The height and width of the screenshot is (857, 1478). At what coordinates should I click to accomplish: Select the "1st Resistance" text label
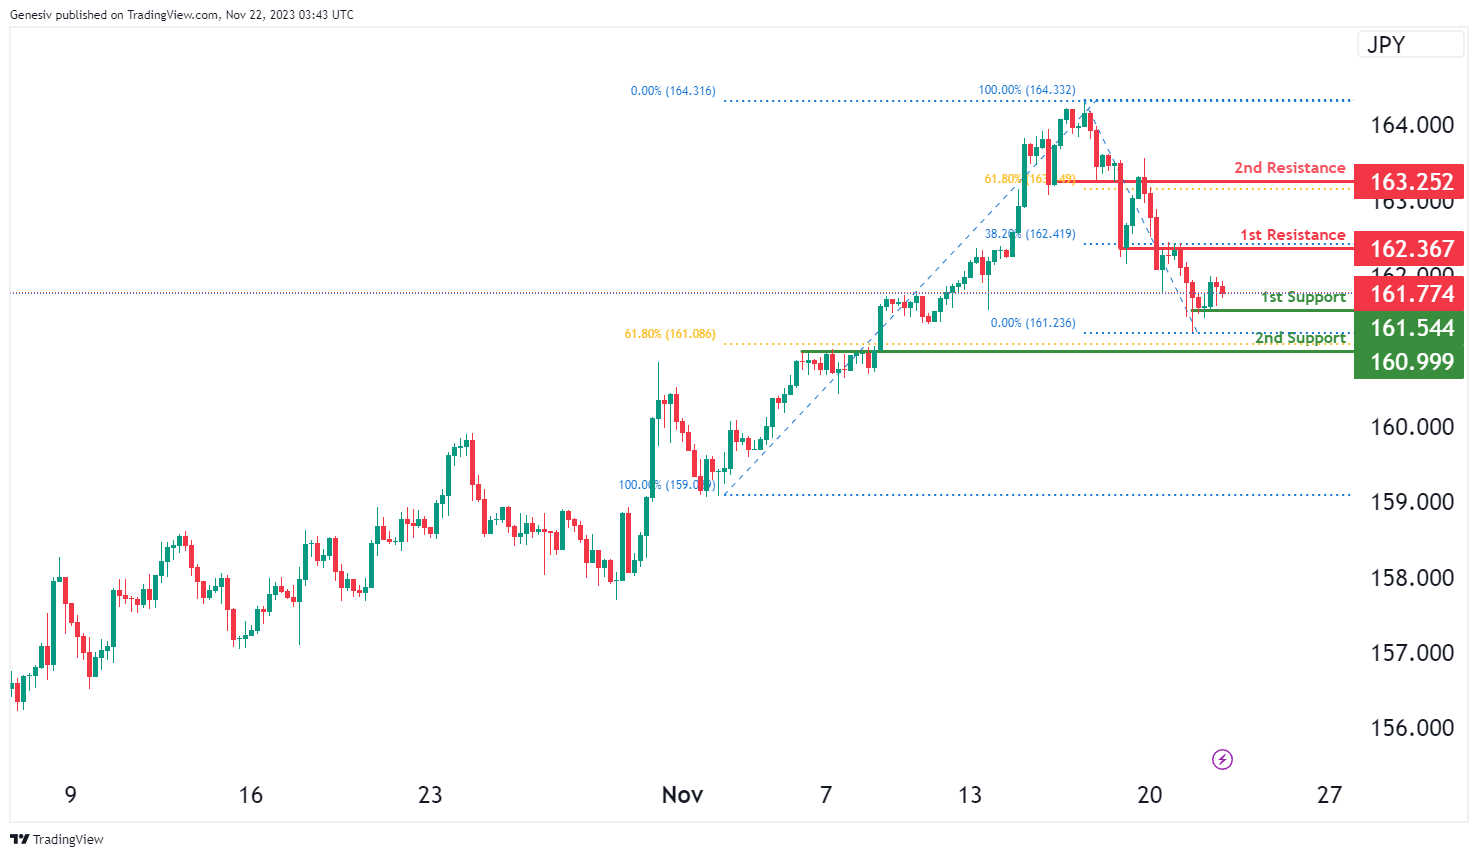pyautogui.click(x=1292, y=235)
